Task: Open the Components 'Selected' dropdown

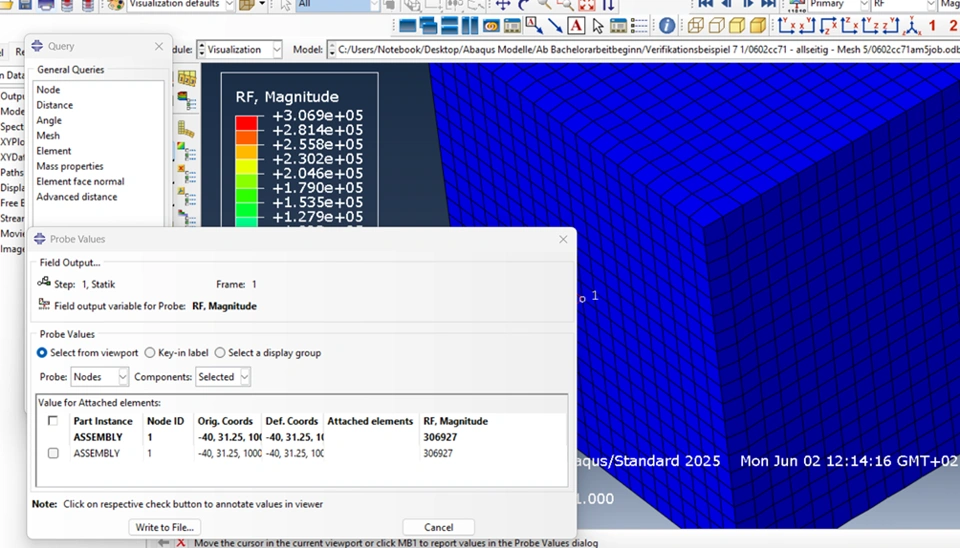Action: (223, 377)
